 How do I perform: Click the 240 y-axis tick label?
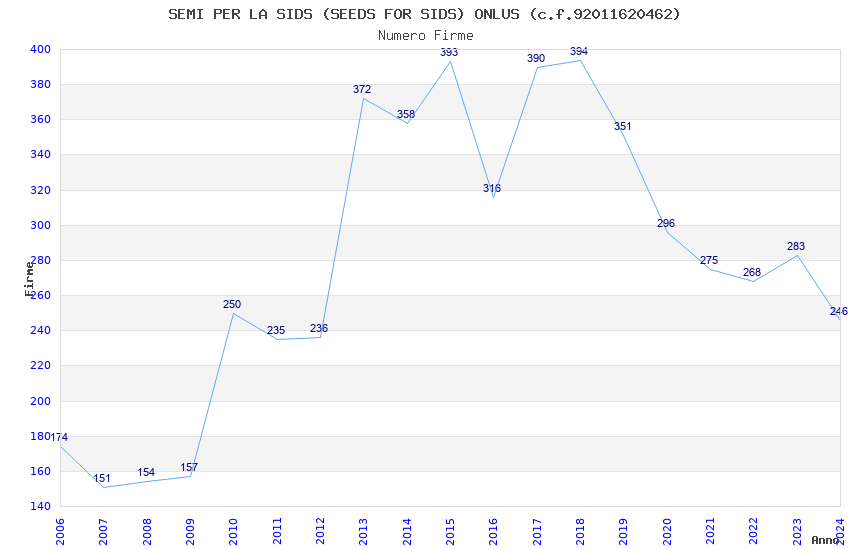[40, 330]
